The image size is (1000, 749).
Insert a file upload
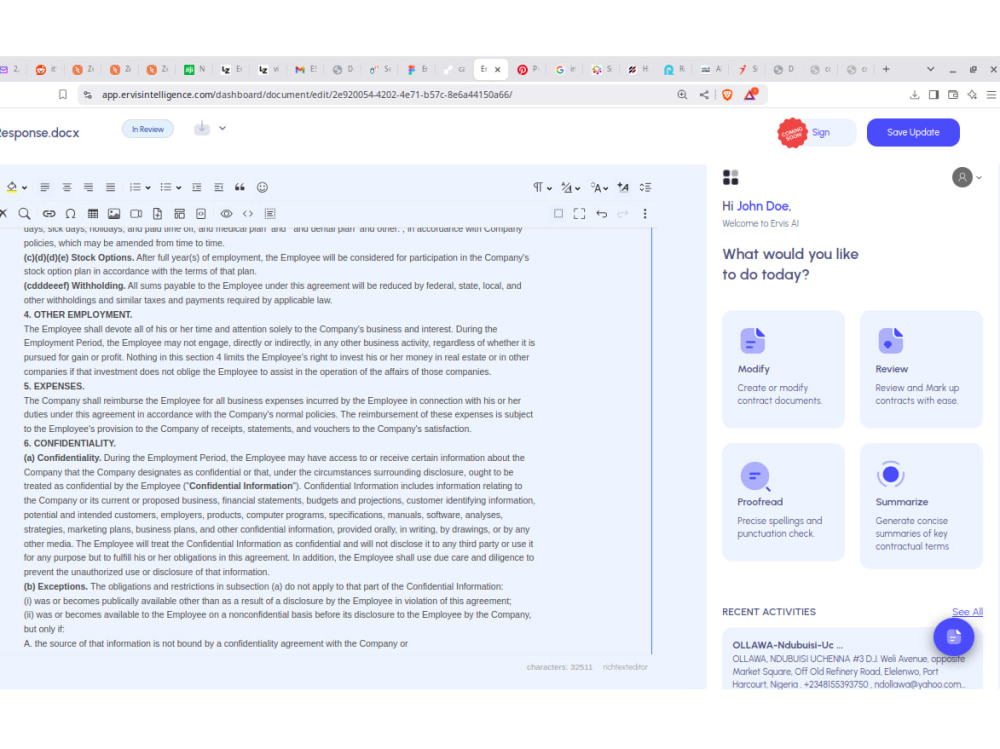point(158,214)
